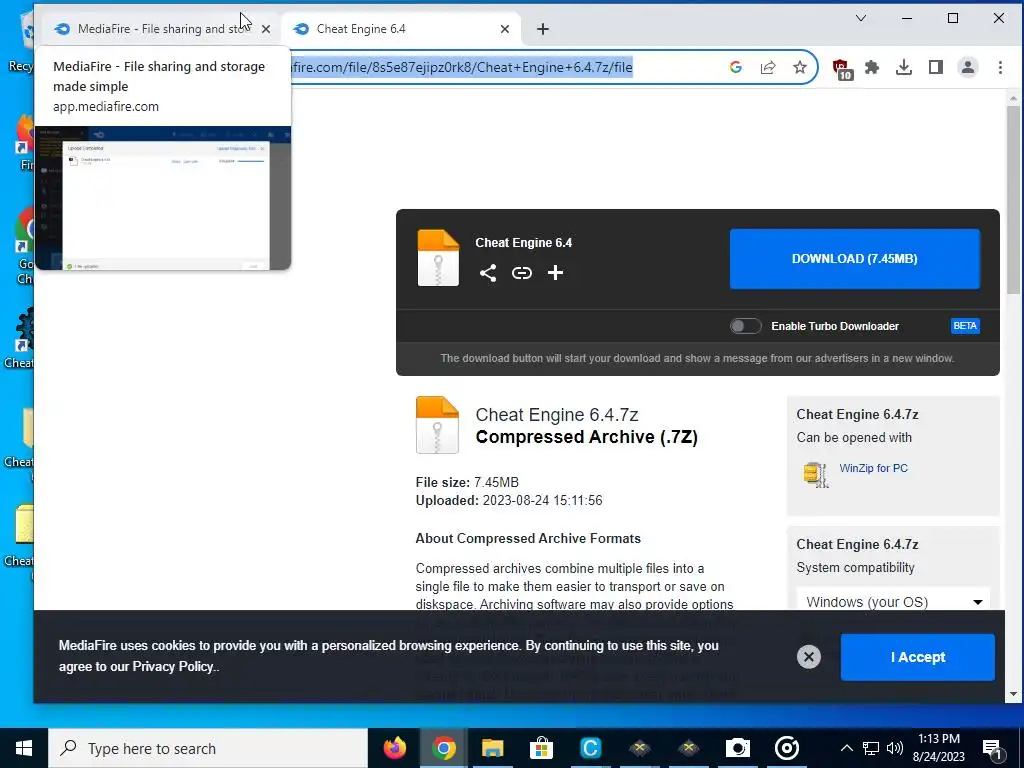Enable the Turbo Downloader toggle

(746, 326)
